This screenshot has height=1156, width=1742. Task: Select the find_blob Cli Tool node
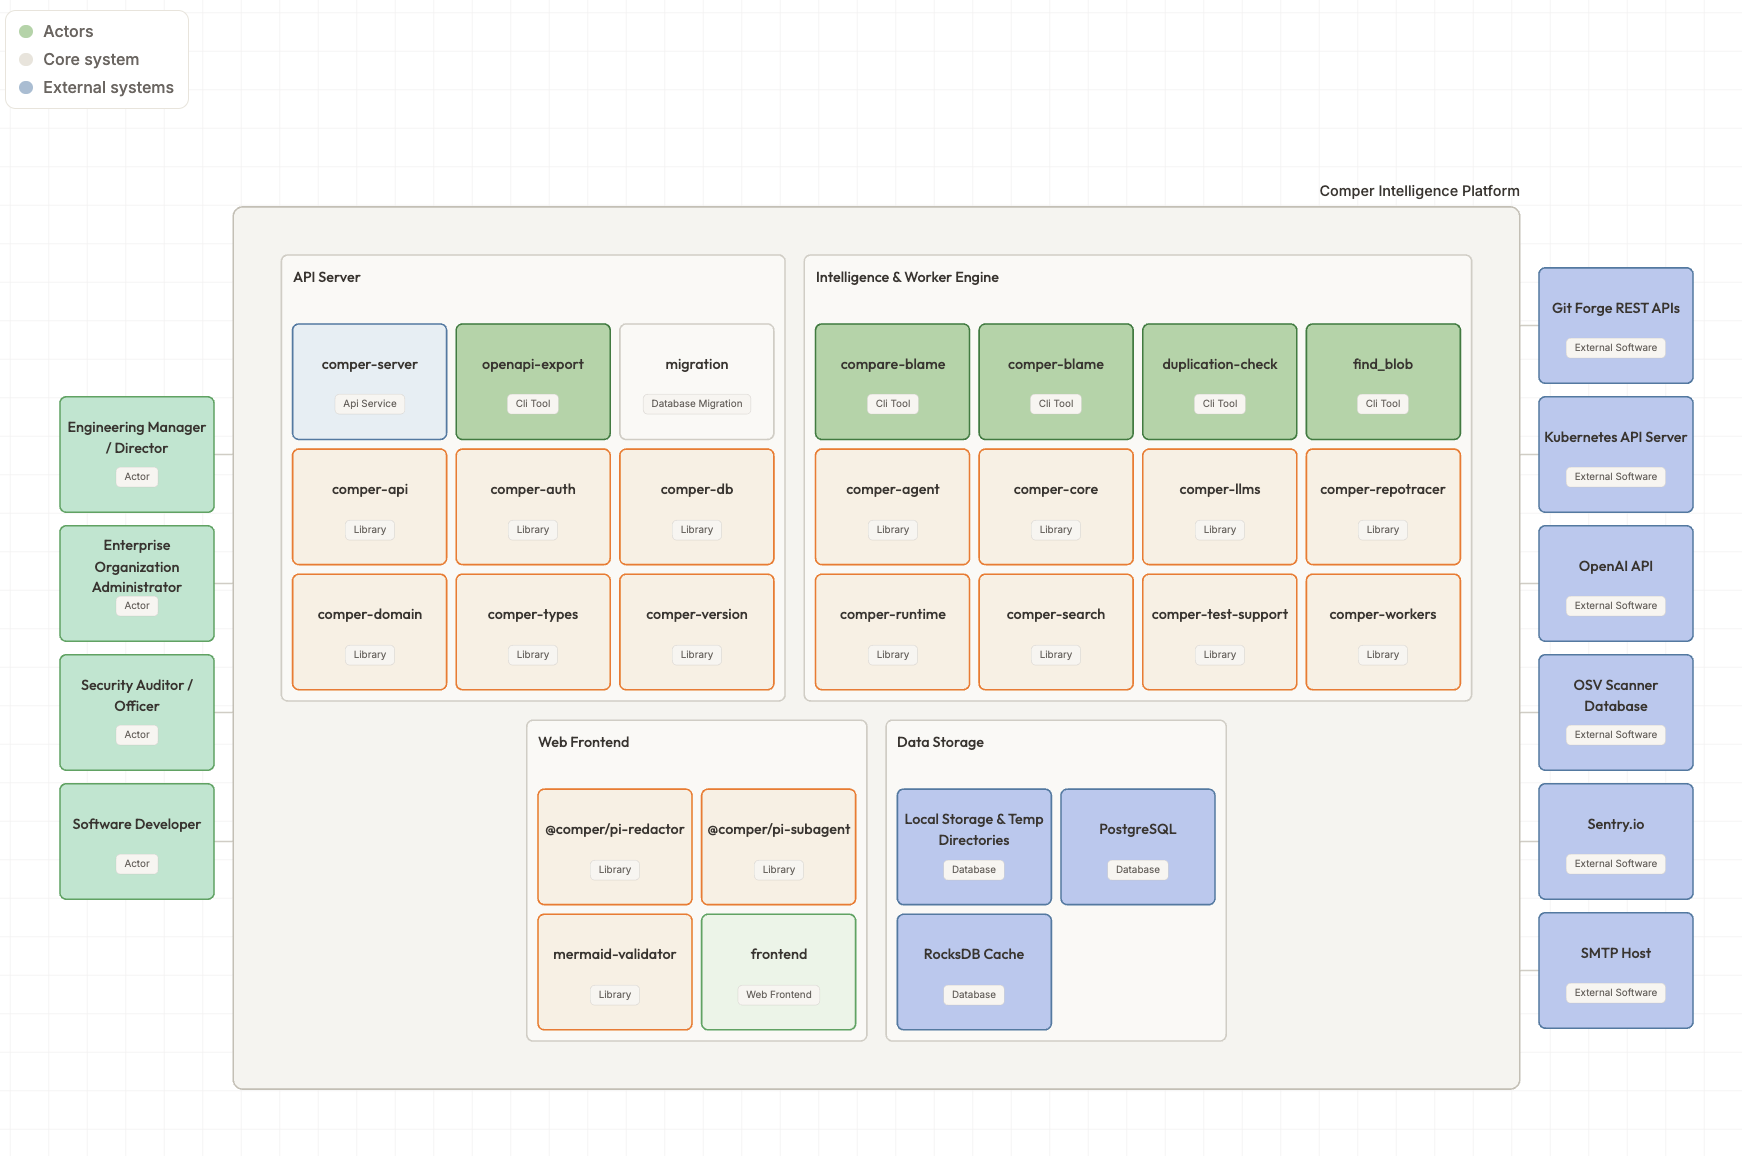coord(1383,382)
